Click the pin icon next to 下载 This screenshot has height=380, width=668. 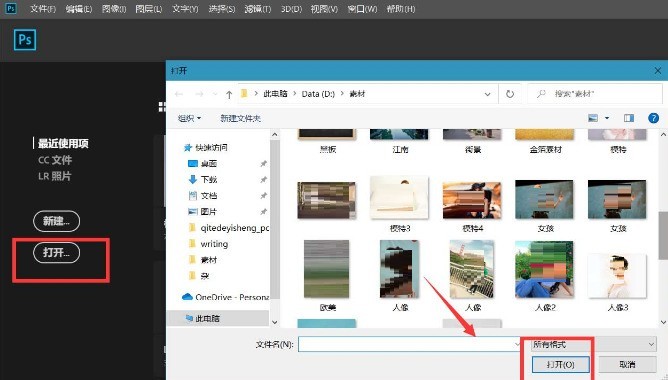pyautogui.click(x=263, y=180)
